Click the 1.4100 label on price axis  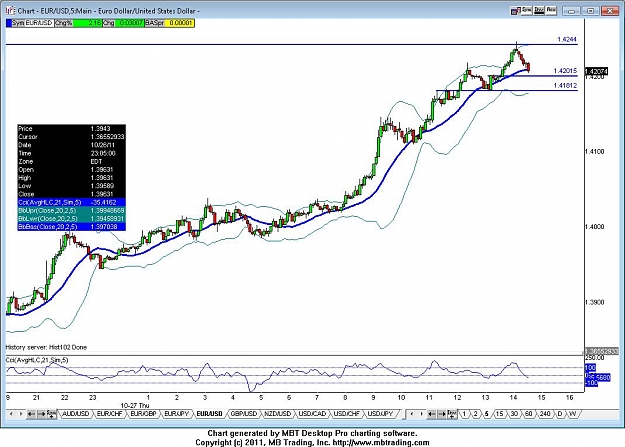(x=594, y=152)
